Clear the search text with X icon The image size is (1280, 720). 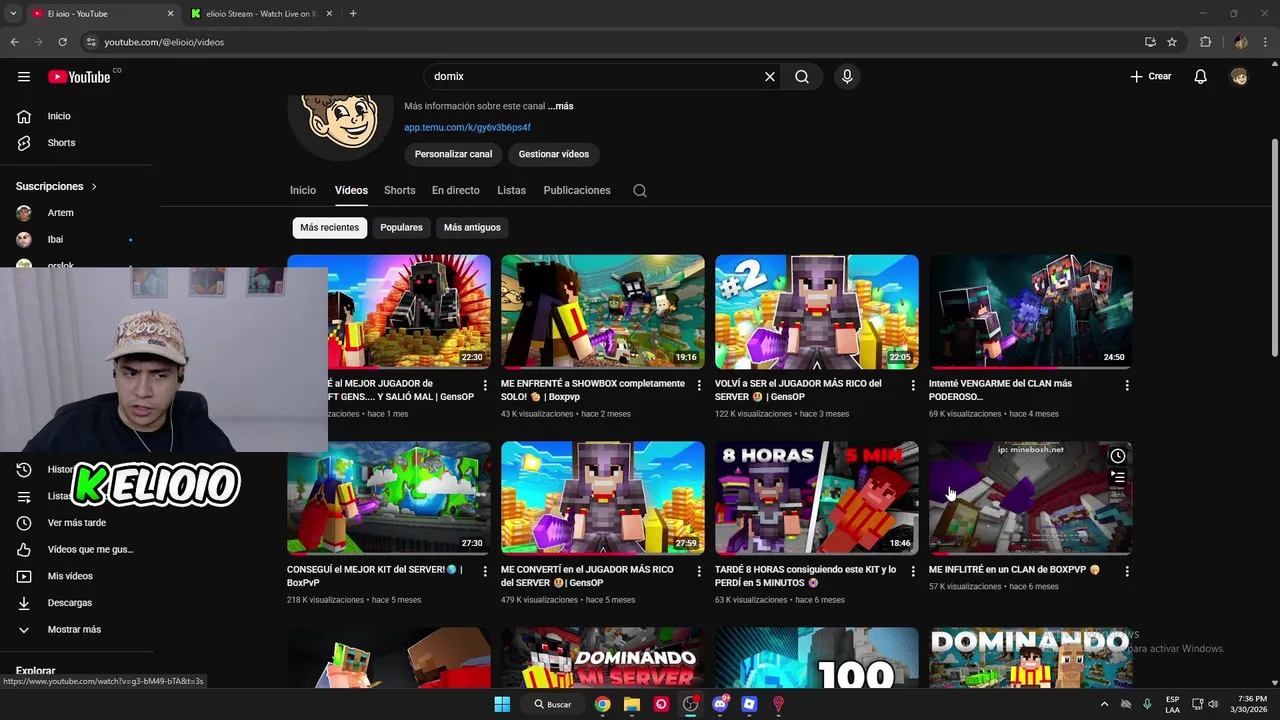pos(770,76)
